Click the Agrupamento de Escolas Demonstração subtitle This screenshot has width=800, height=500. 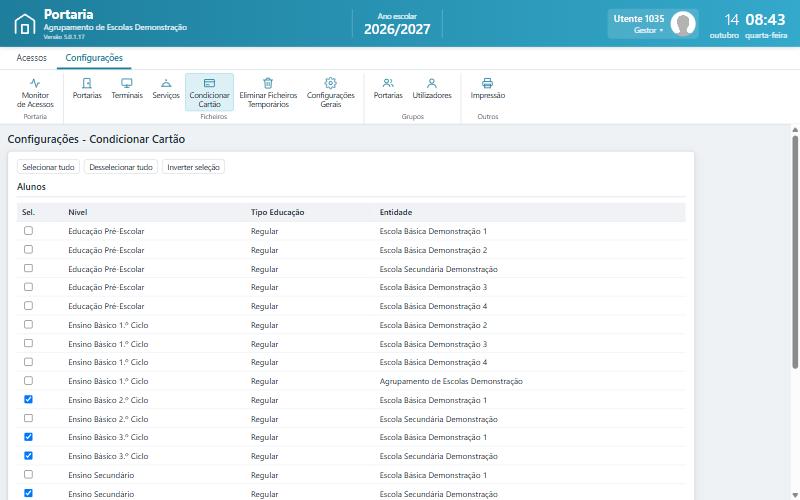[x=115, y=28]
